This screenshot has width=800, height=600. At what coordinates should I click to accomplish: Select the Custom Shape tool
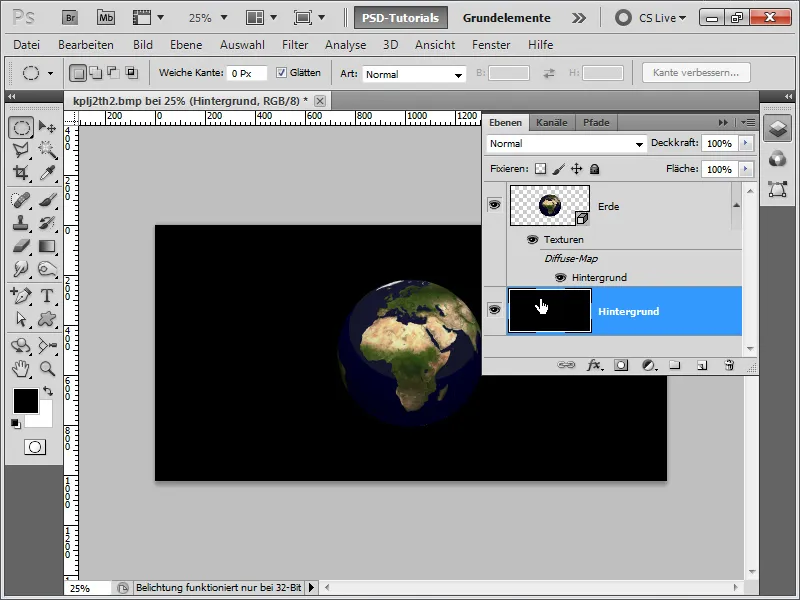pos(47,319)
